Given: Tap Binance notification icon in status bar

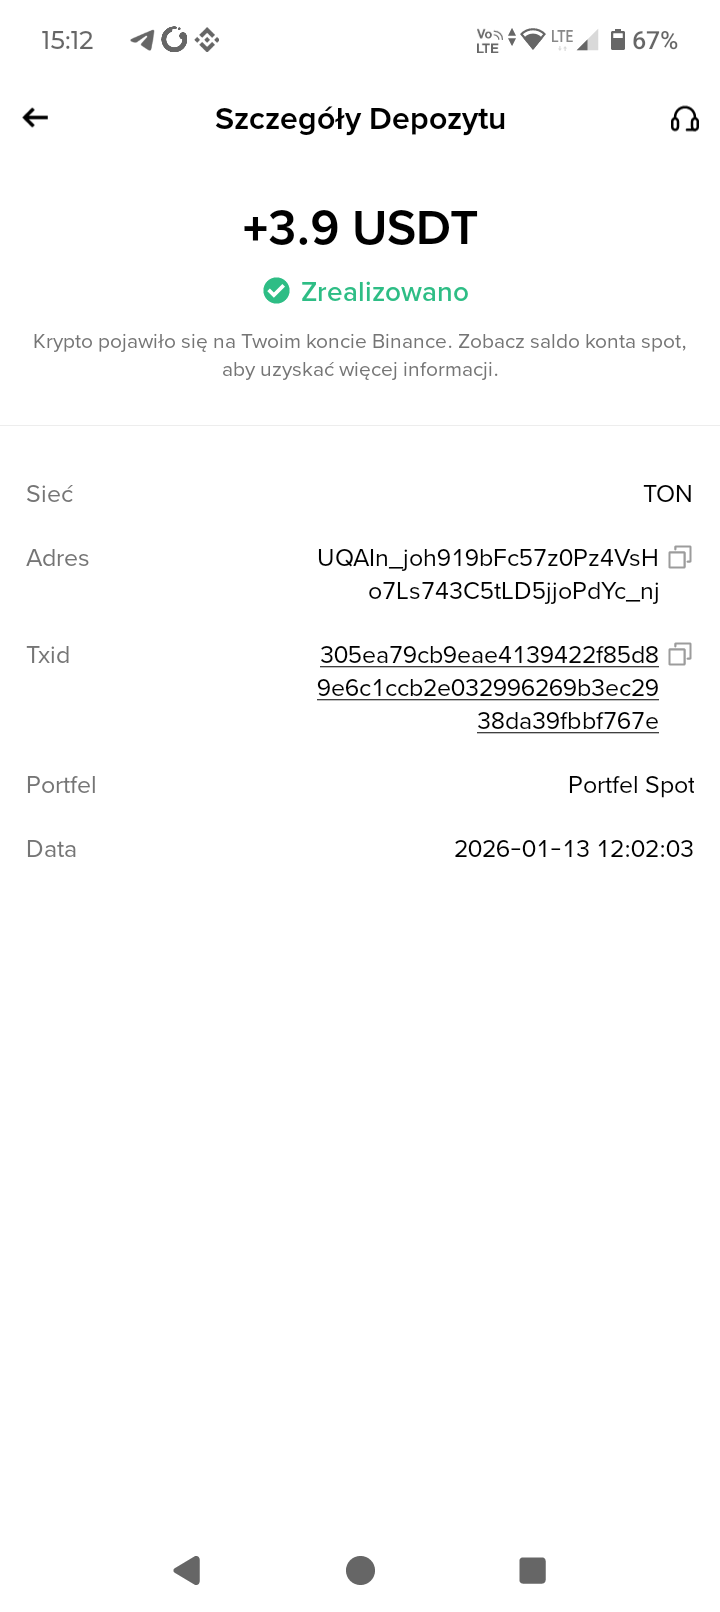Looking at the screenshot, I should pyautogui.click(x=207, y=40).
